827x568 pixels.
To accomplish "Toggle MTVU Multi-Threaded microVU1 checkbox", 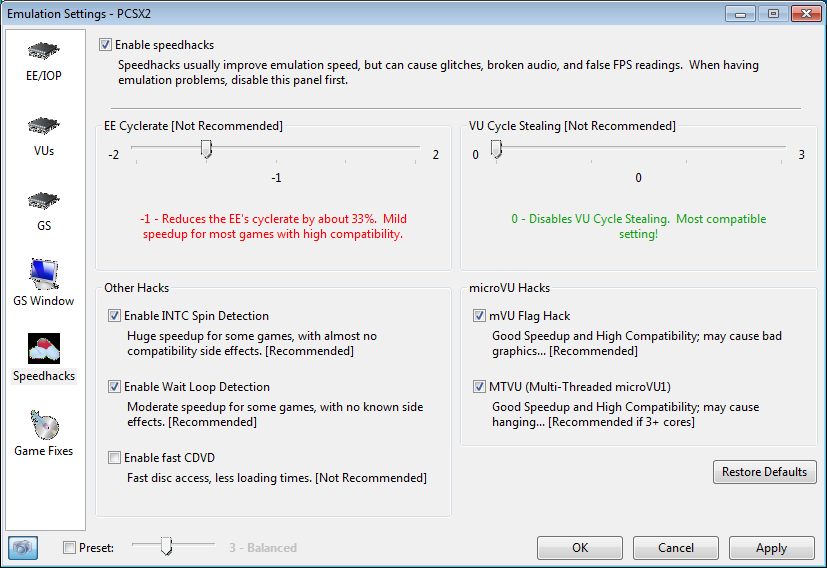I will (x=479, y=387).
